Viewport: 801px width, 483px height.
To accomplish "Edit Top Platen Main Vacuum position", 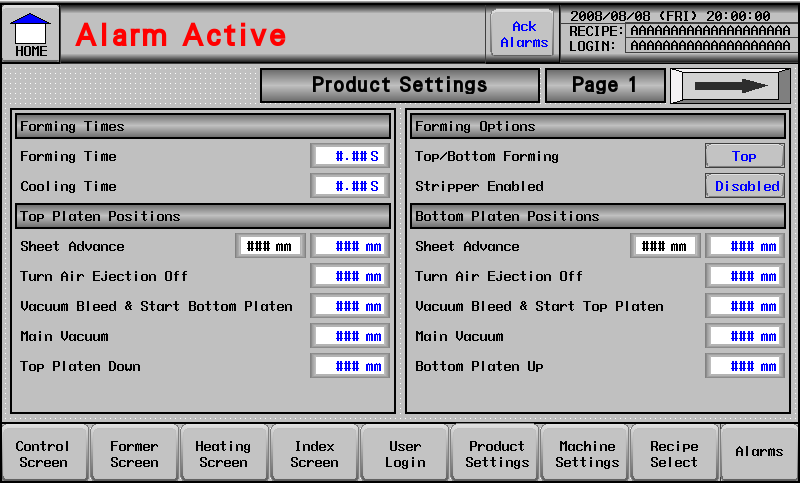I will (x=349, y=336).
